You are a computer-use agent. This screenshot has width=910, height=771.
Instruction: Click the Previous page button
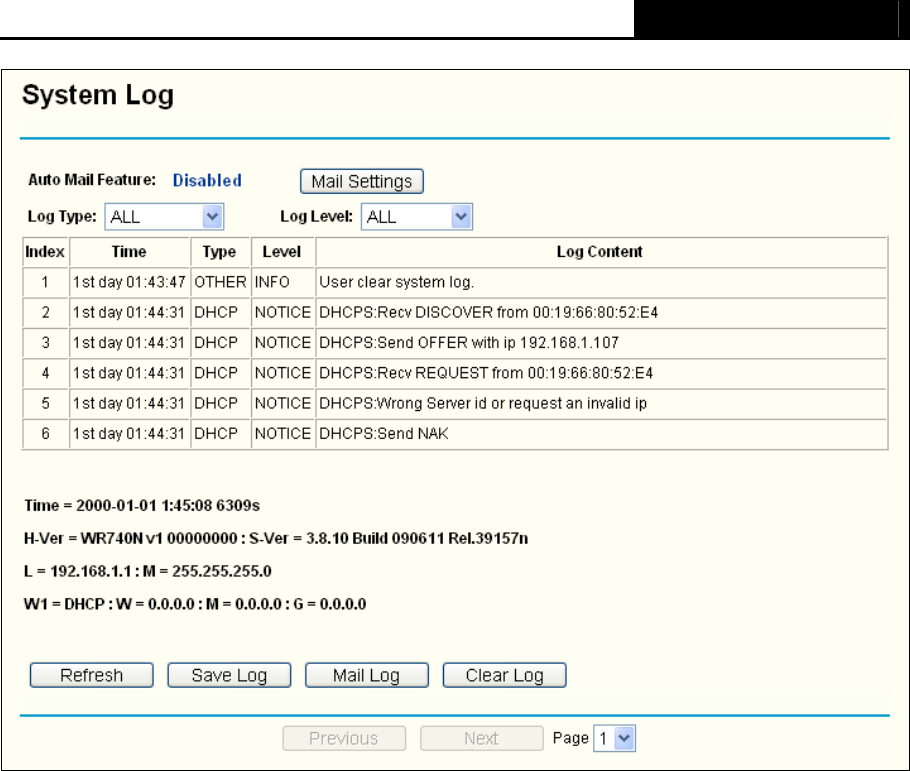coord(343,739)
